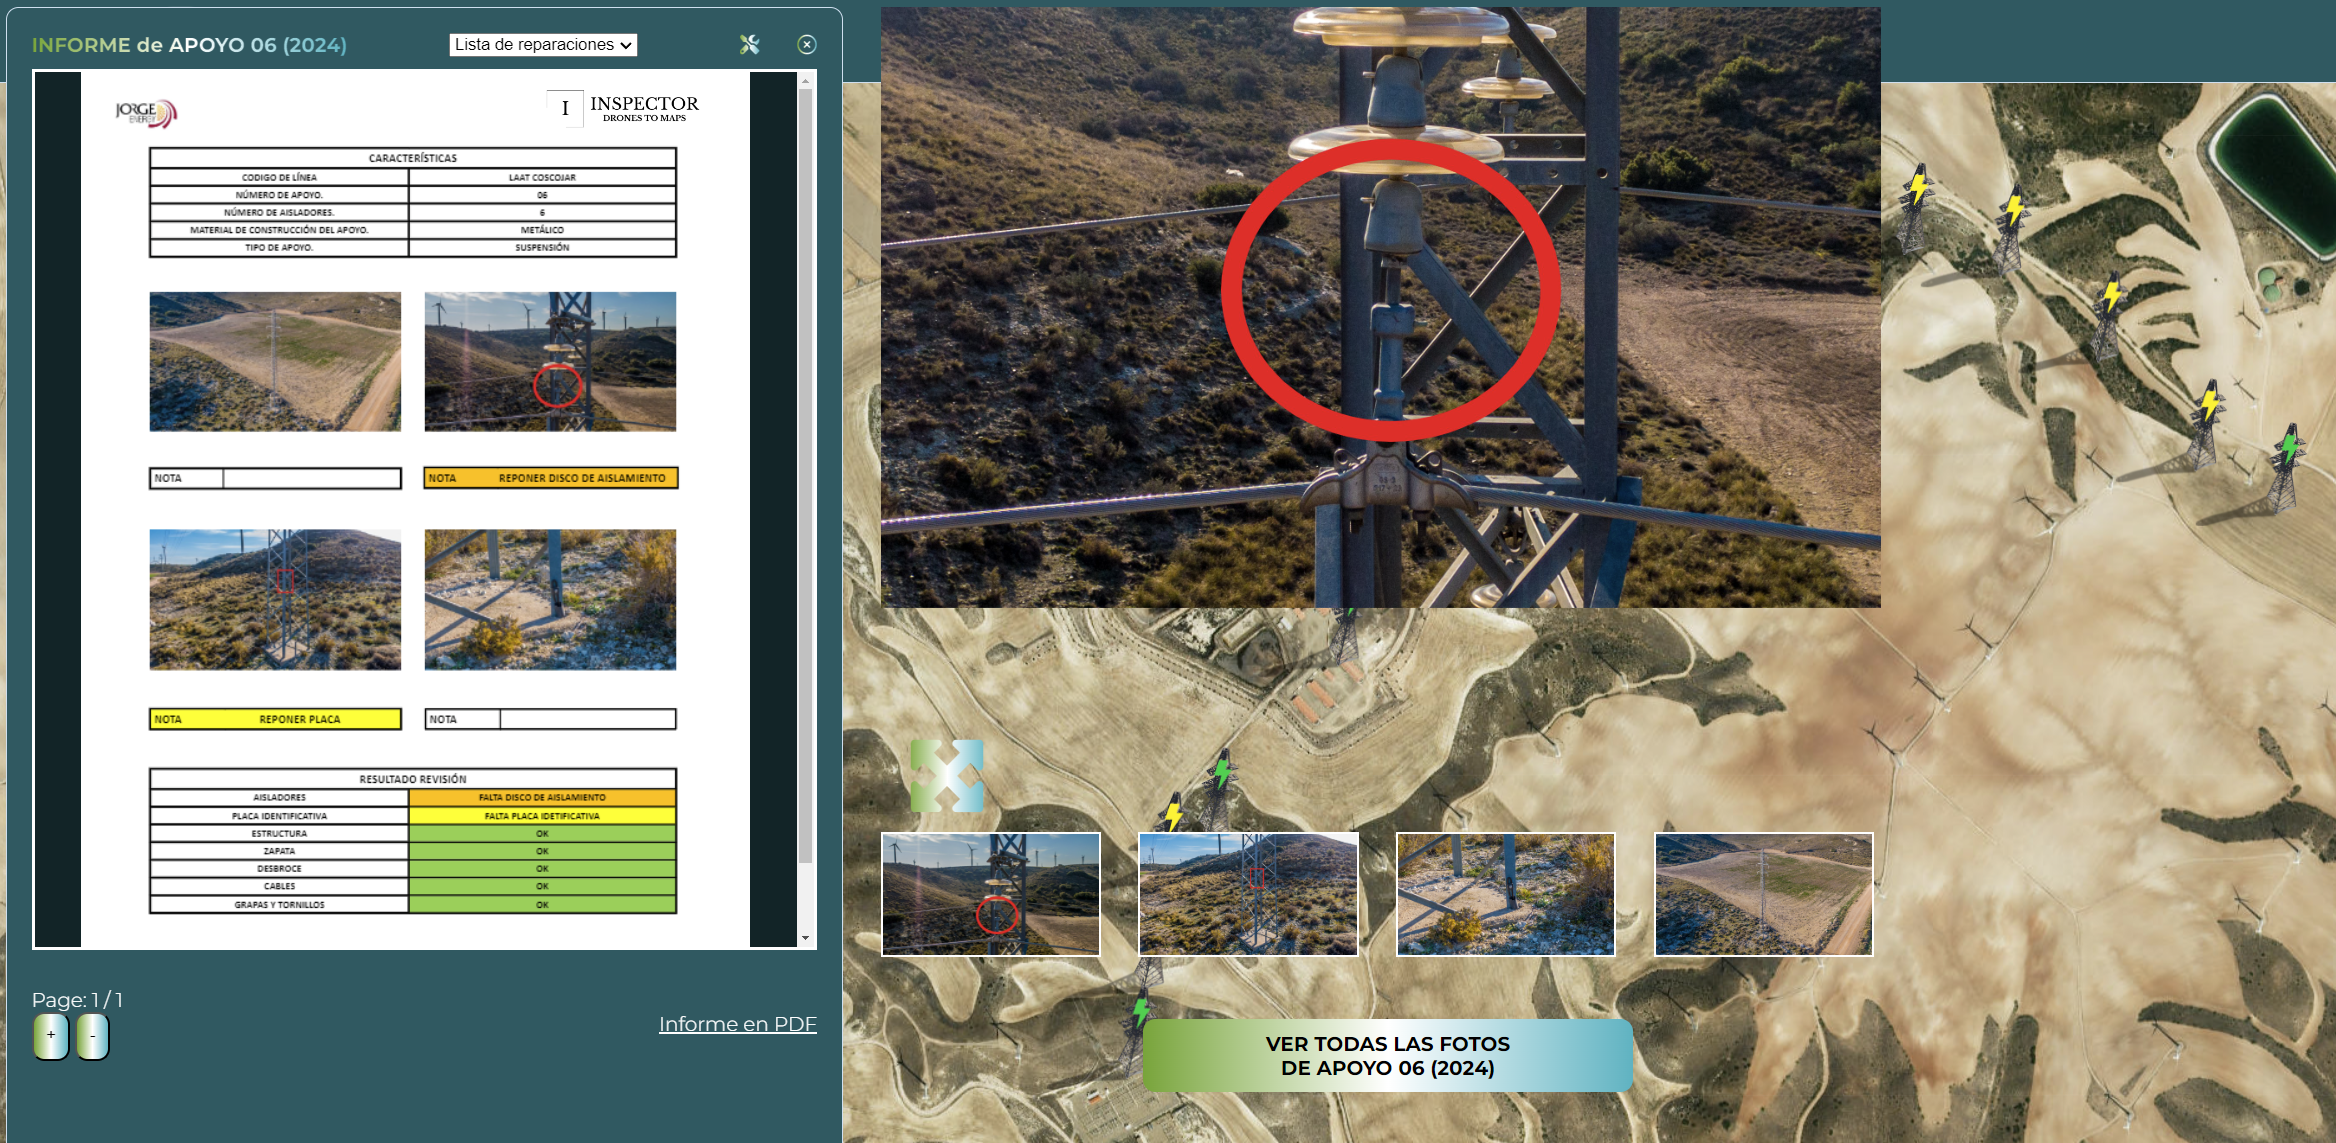This screenshot has width=2336, height=1143.
Task: Open the tower footing ground thumbnail
Action: 1505,894
